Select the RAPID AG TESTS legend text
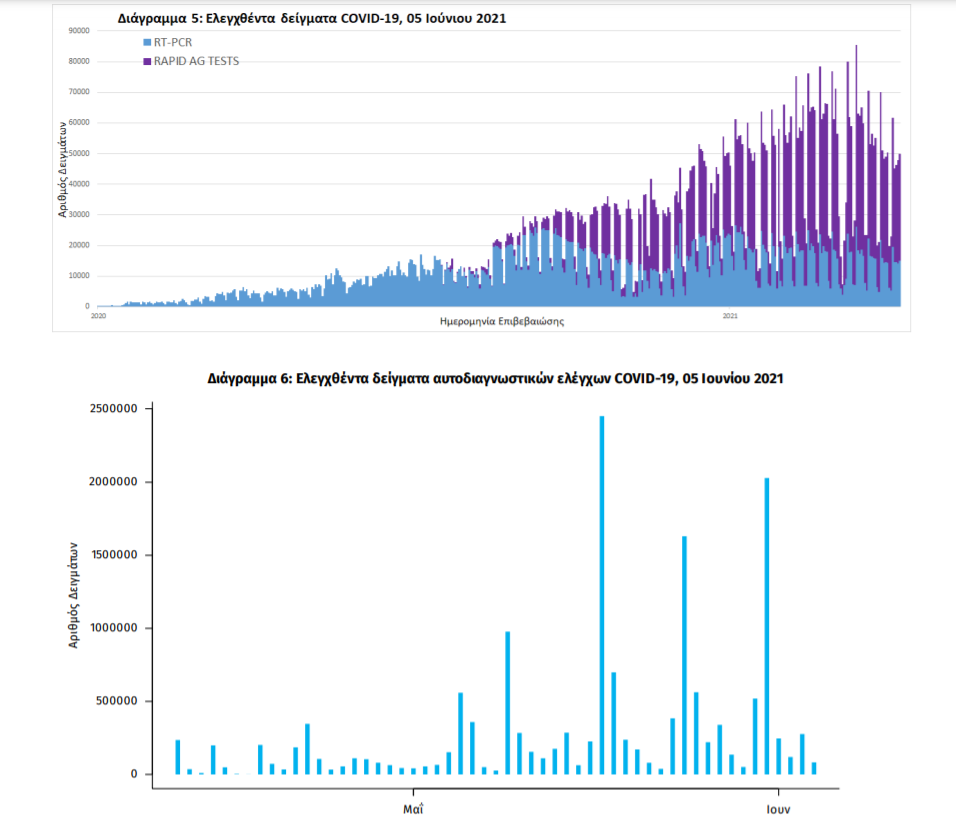956x822 pixels. point(196,61)
